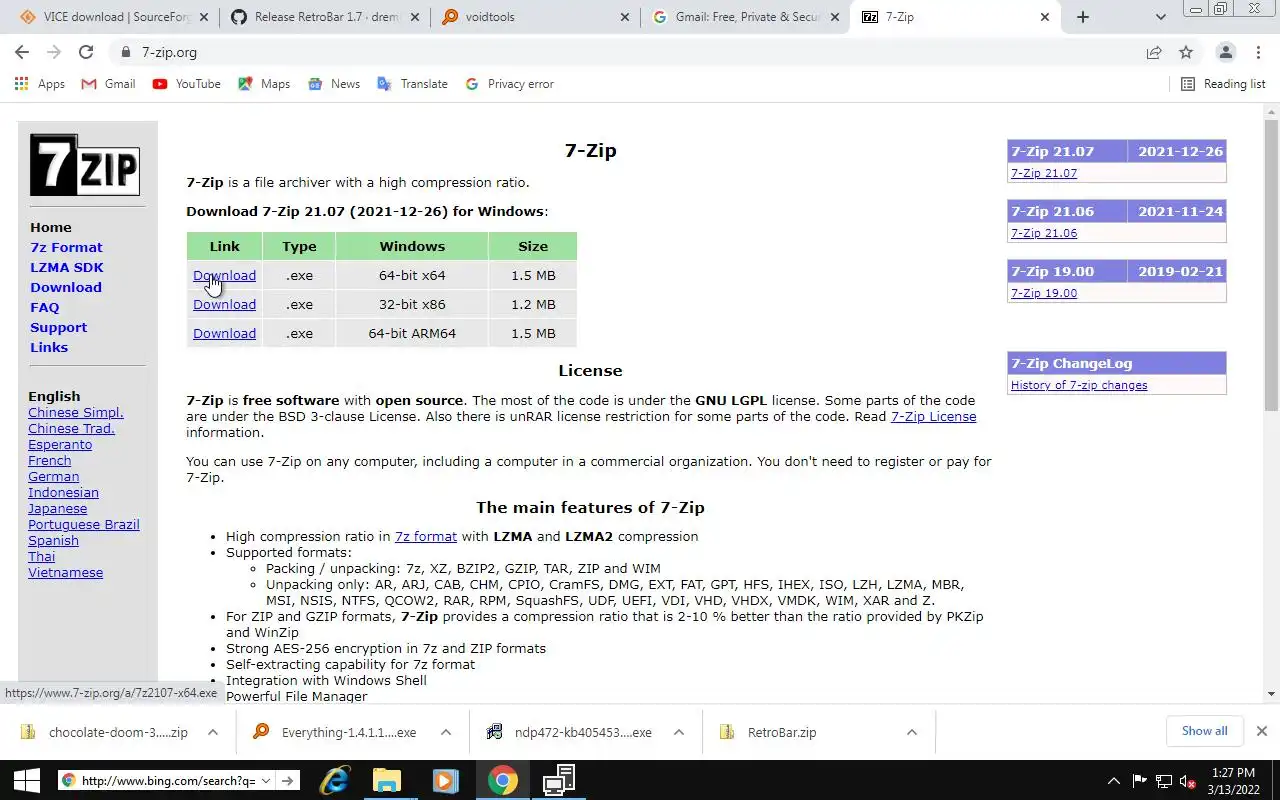The width and height of the screenshot is (1280, 800).
Task: Click the 7-Zip logo image
Action: pos(84,165)
